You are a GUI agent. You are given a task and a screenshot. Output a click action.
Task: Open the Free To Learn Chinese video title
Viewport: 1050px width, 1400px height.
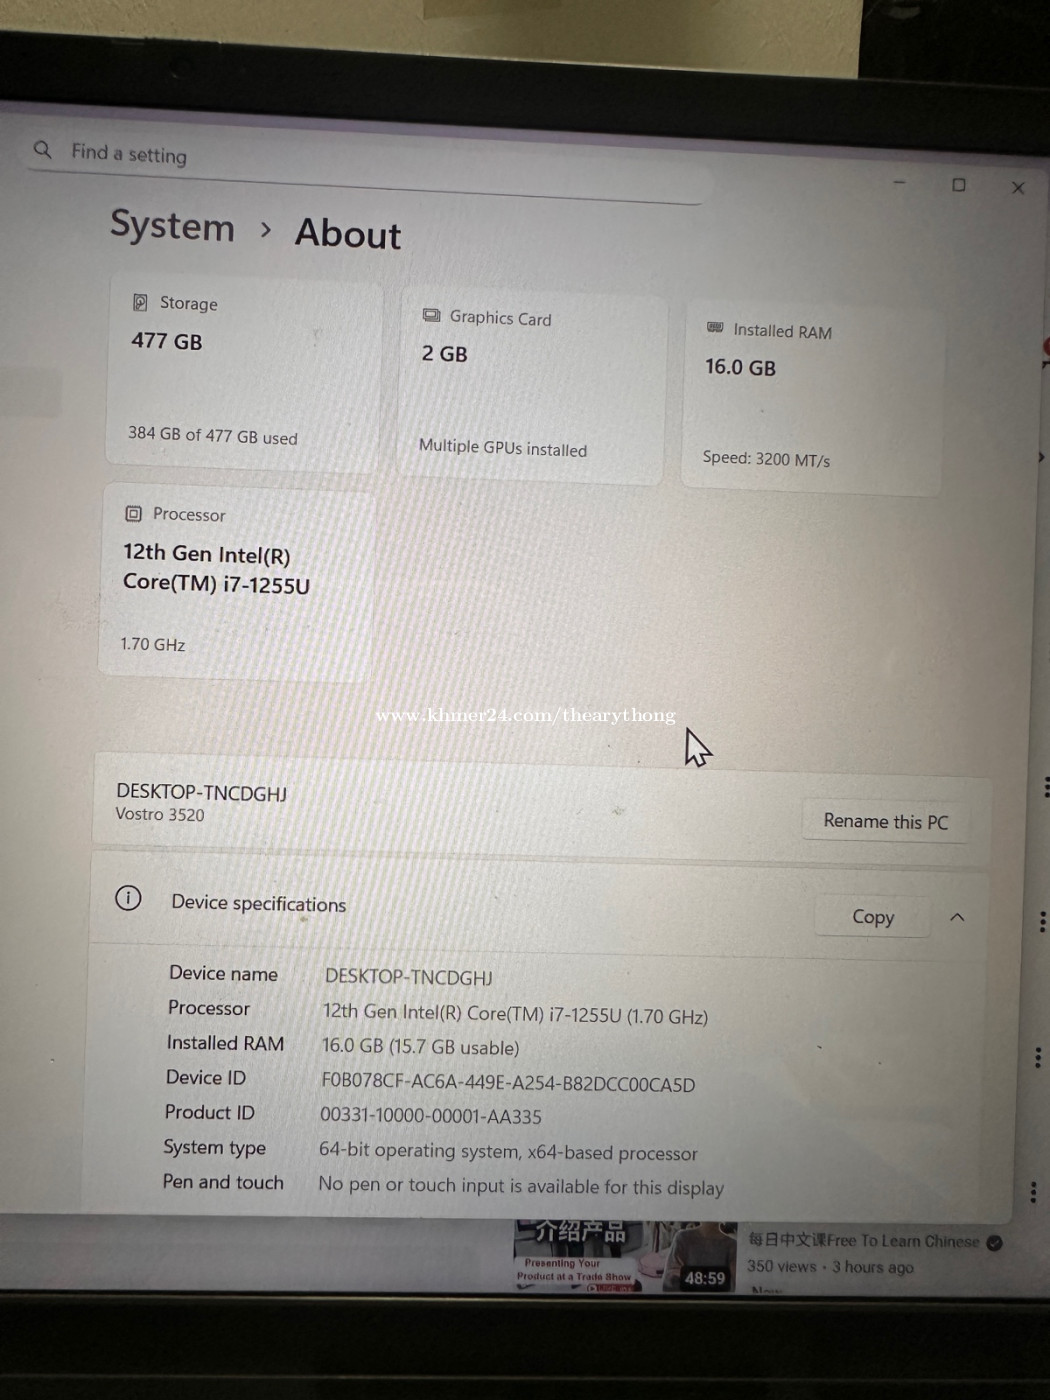[x=864, y=1241]
